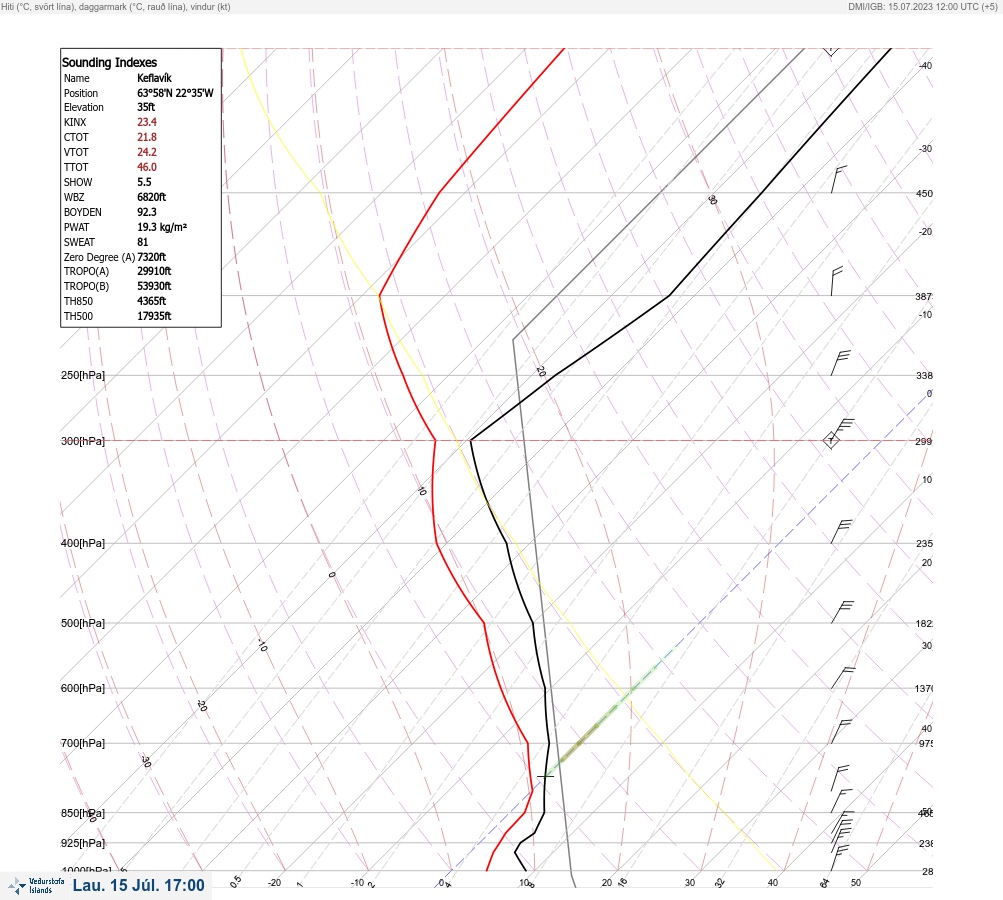Click the '925[hPa]' pressure label
This screenshot has width=1003, height=900.
[83, 843]
